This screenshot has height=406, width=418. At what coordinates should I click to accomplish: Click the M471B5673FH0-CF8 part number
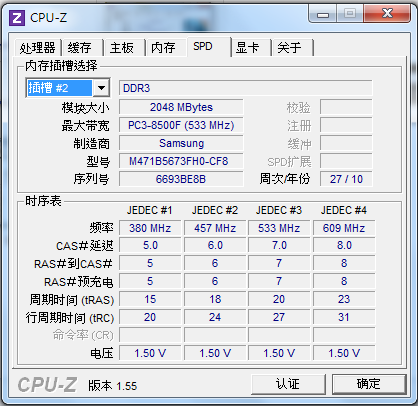pos(181,161)
